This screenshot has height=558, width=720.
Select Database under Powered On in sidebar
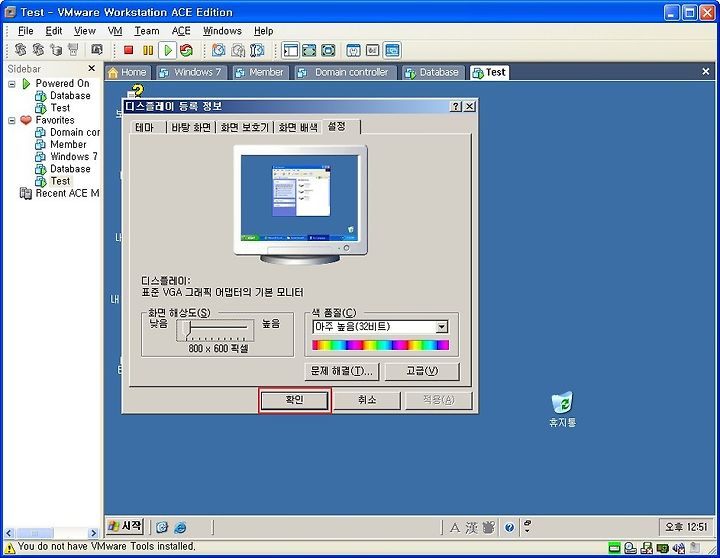pos(70,96)
